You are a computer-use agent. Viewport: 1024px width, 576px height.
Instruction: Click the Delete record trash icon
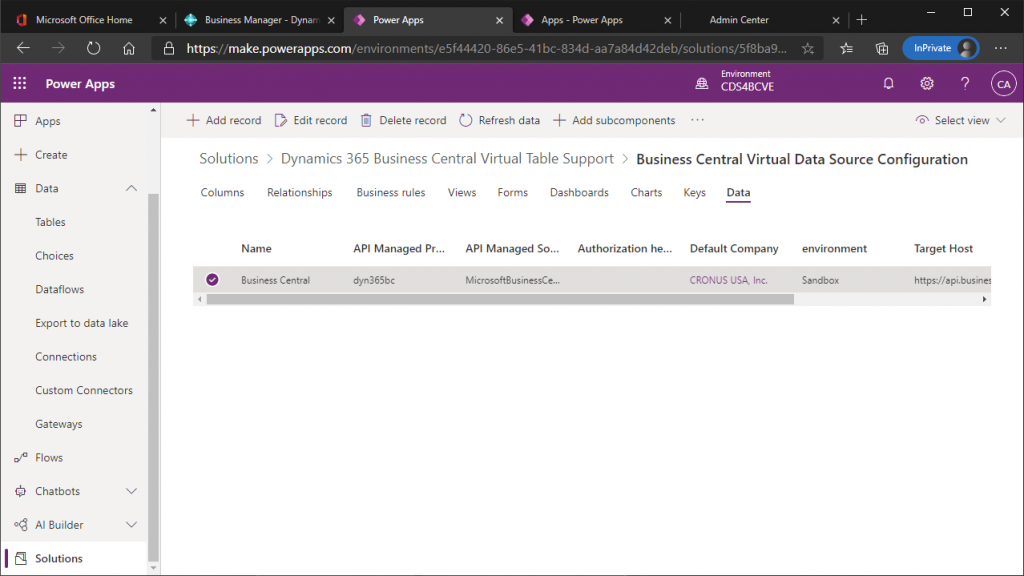[366, 120]
